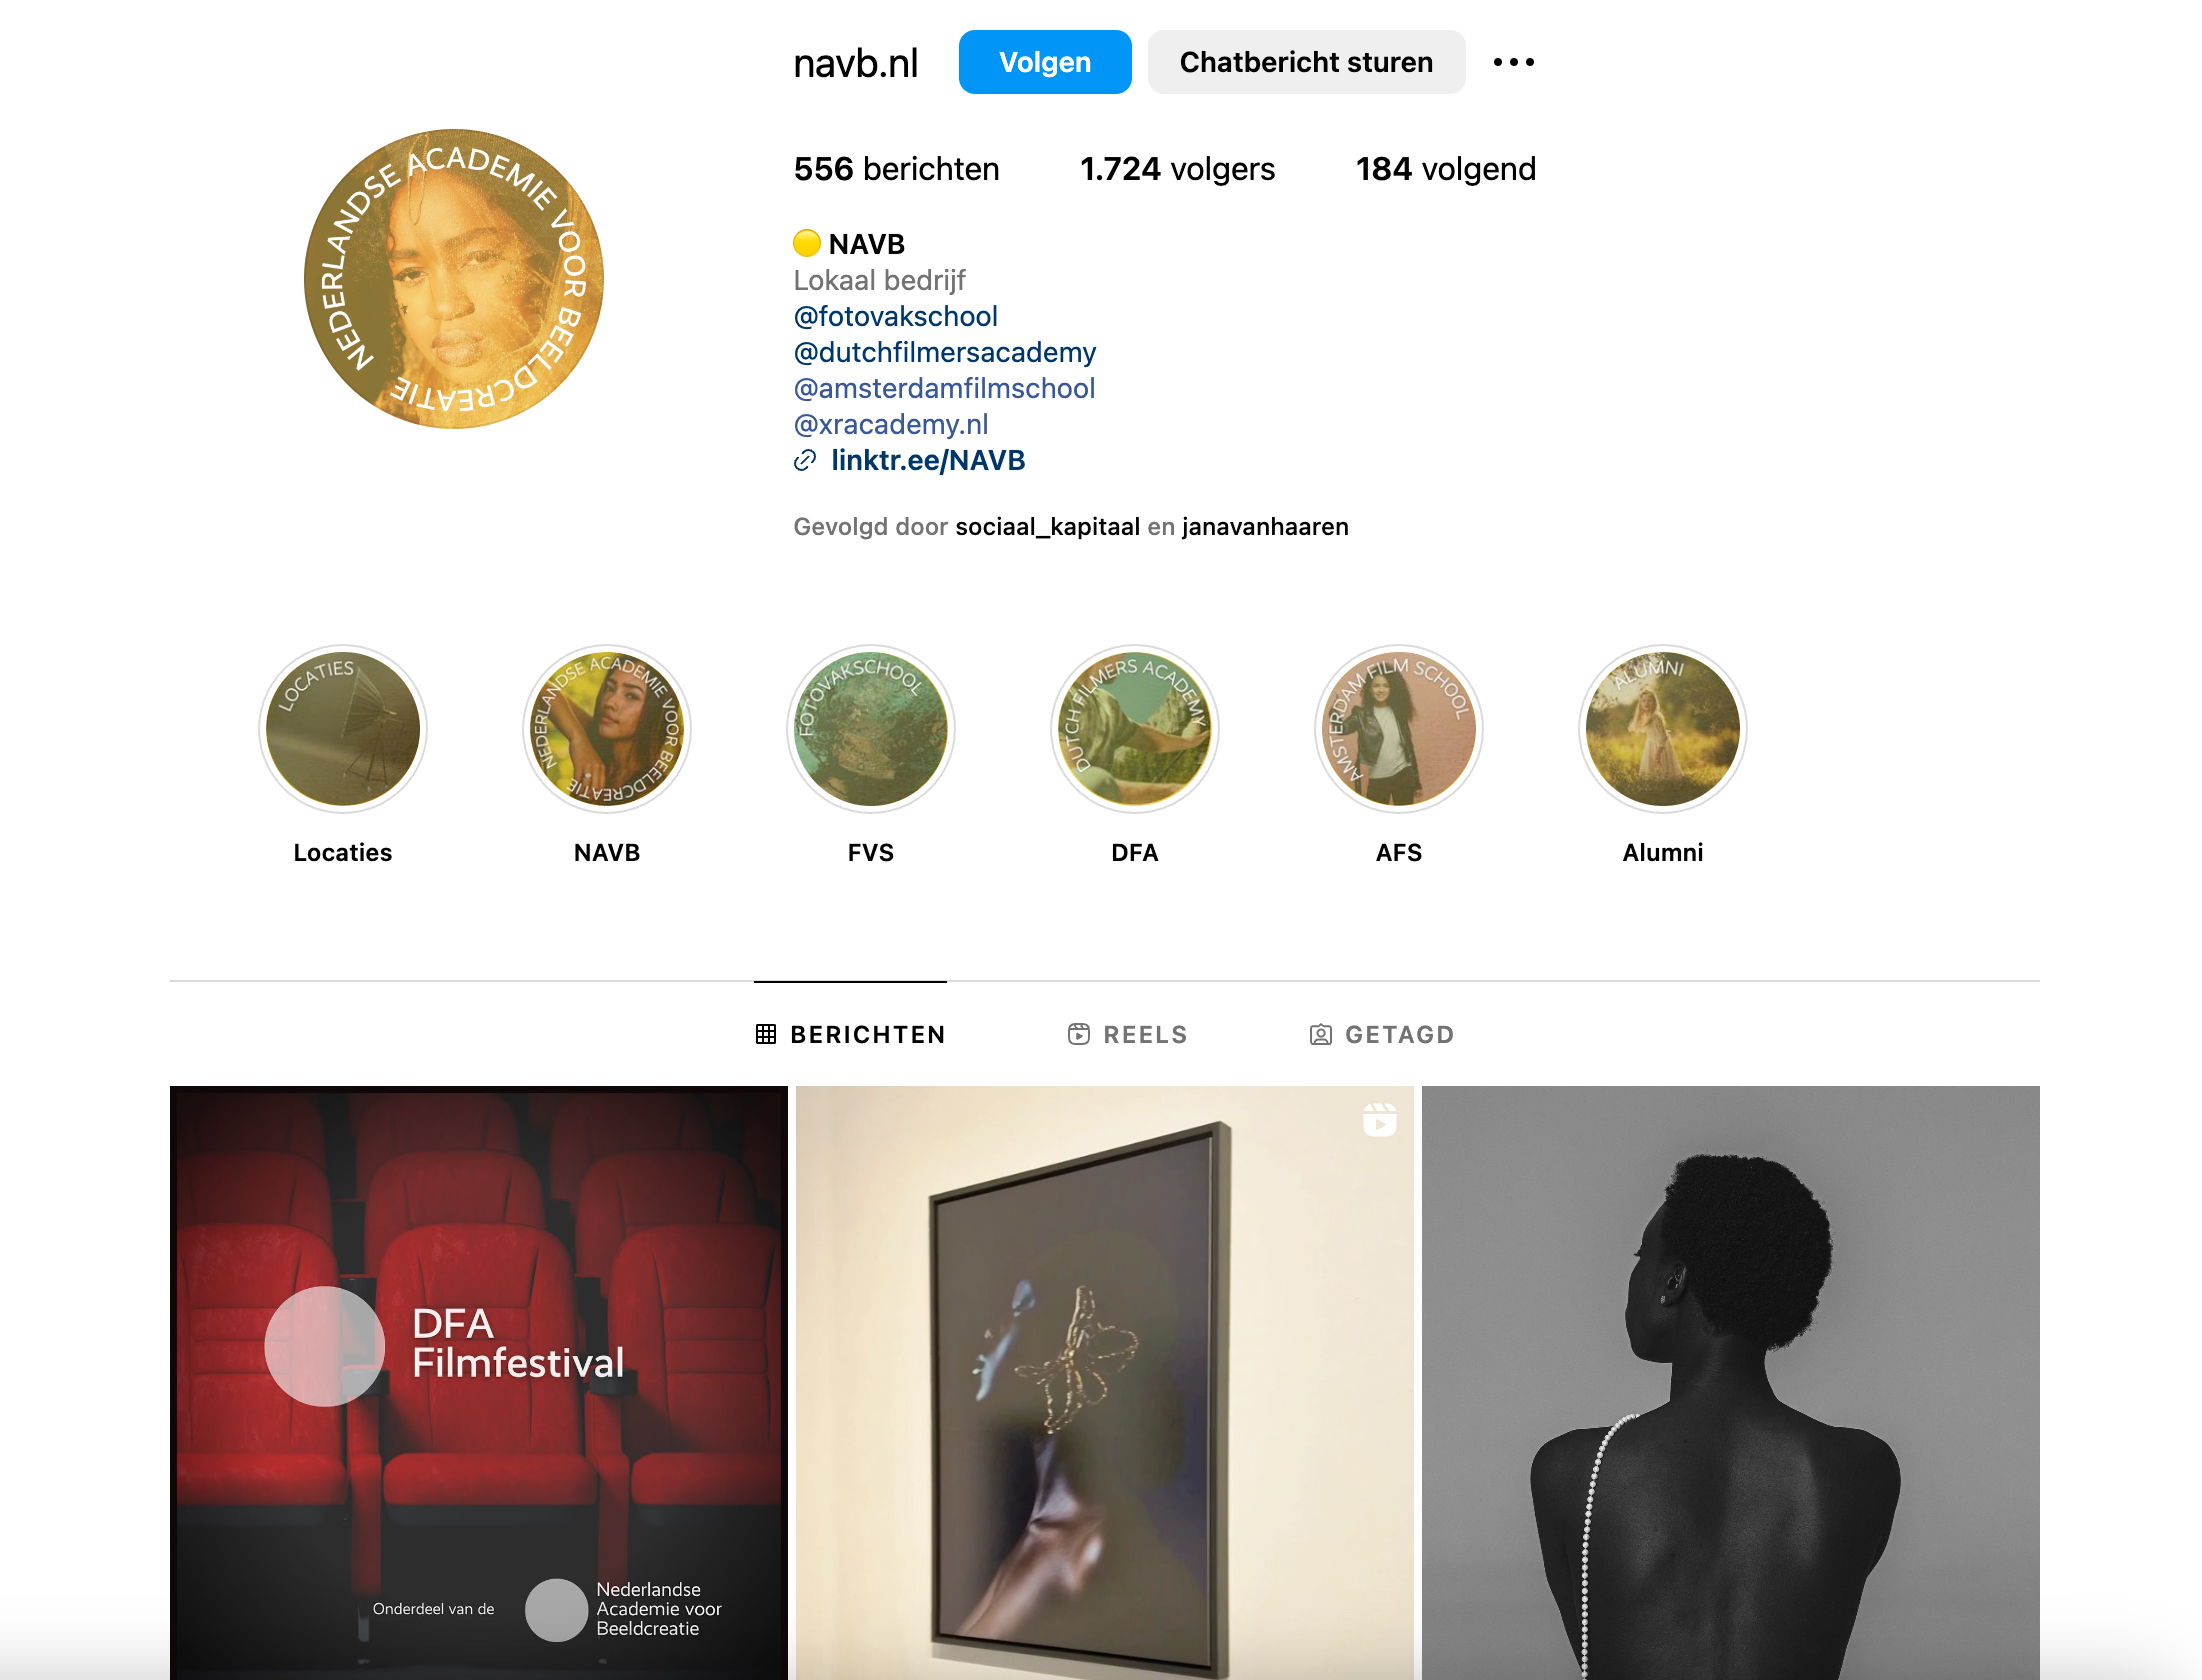Click the NAVB profile picture
This screenshot has height=1680, width=2202.
(454, 279)
